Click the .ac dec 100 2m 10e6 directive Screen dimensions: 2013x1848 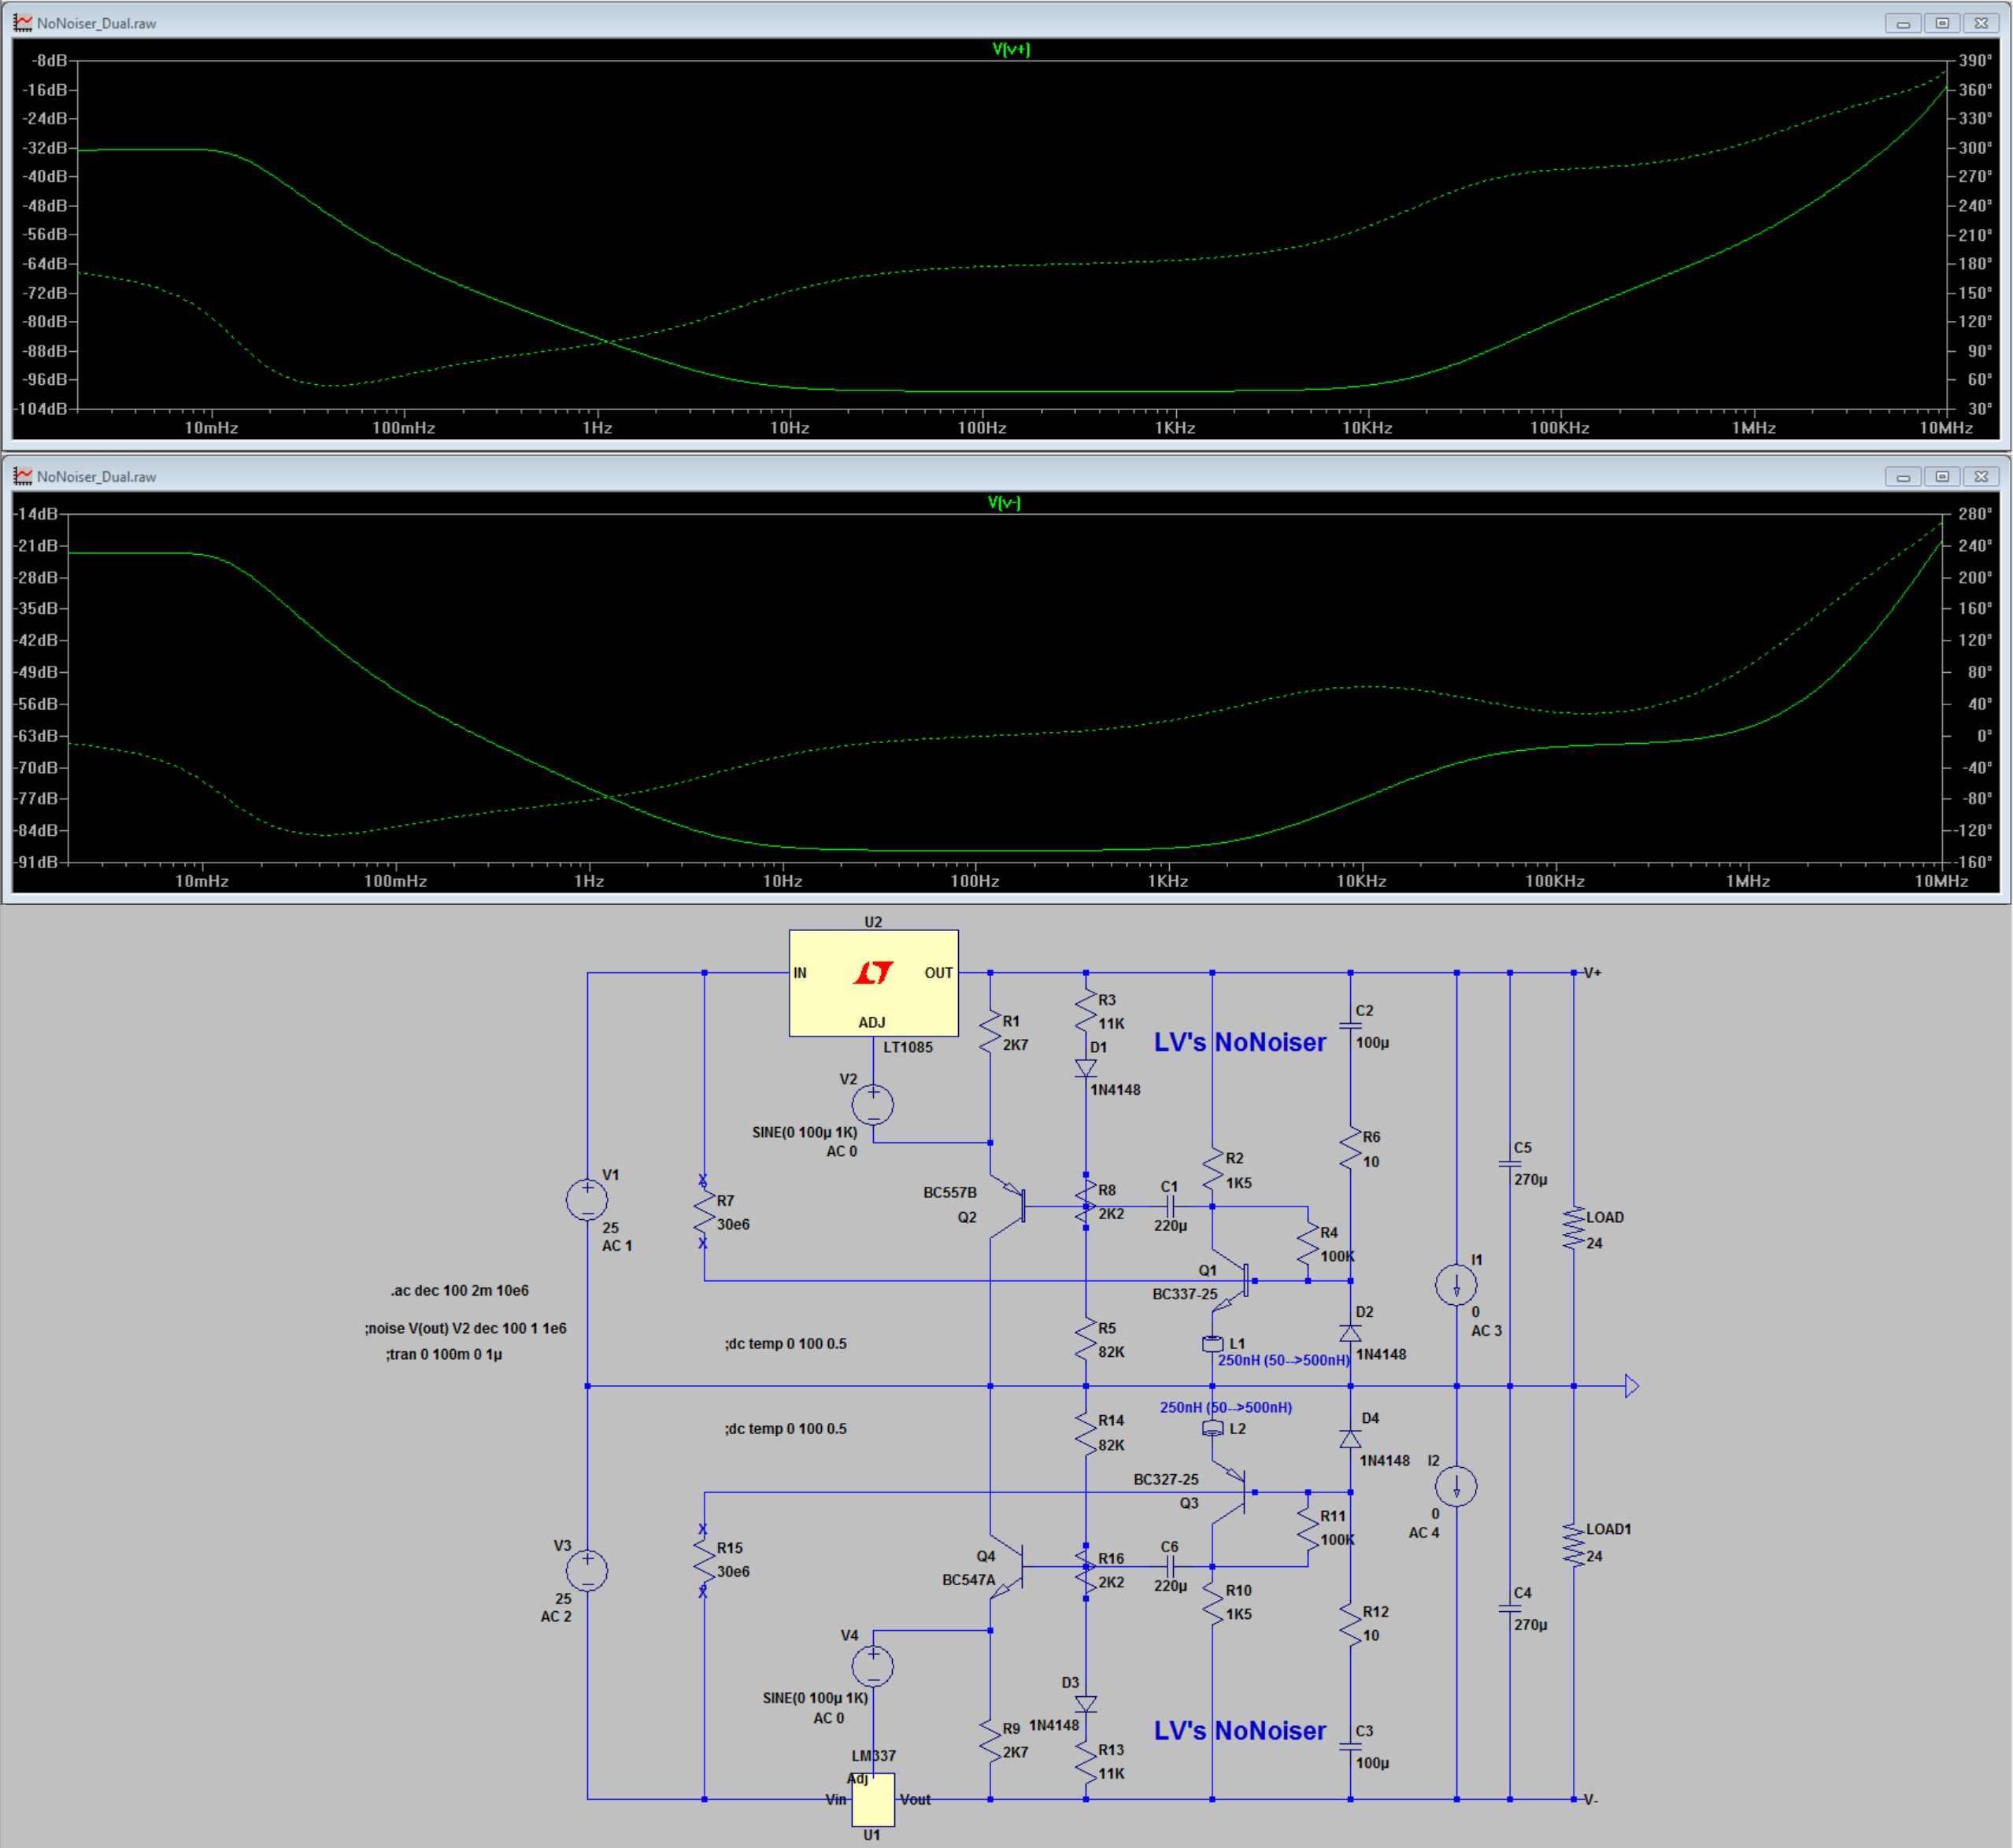(459, 1290)
